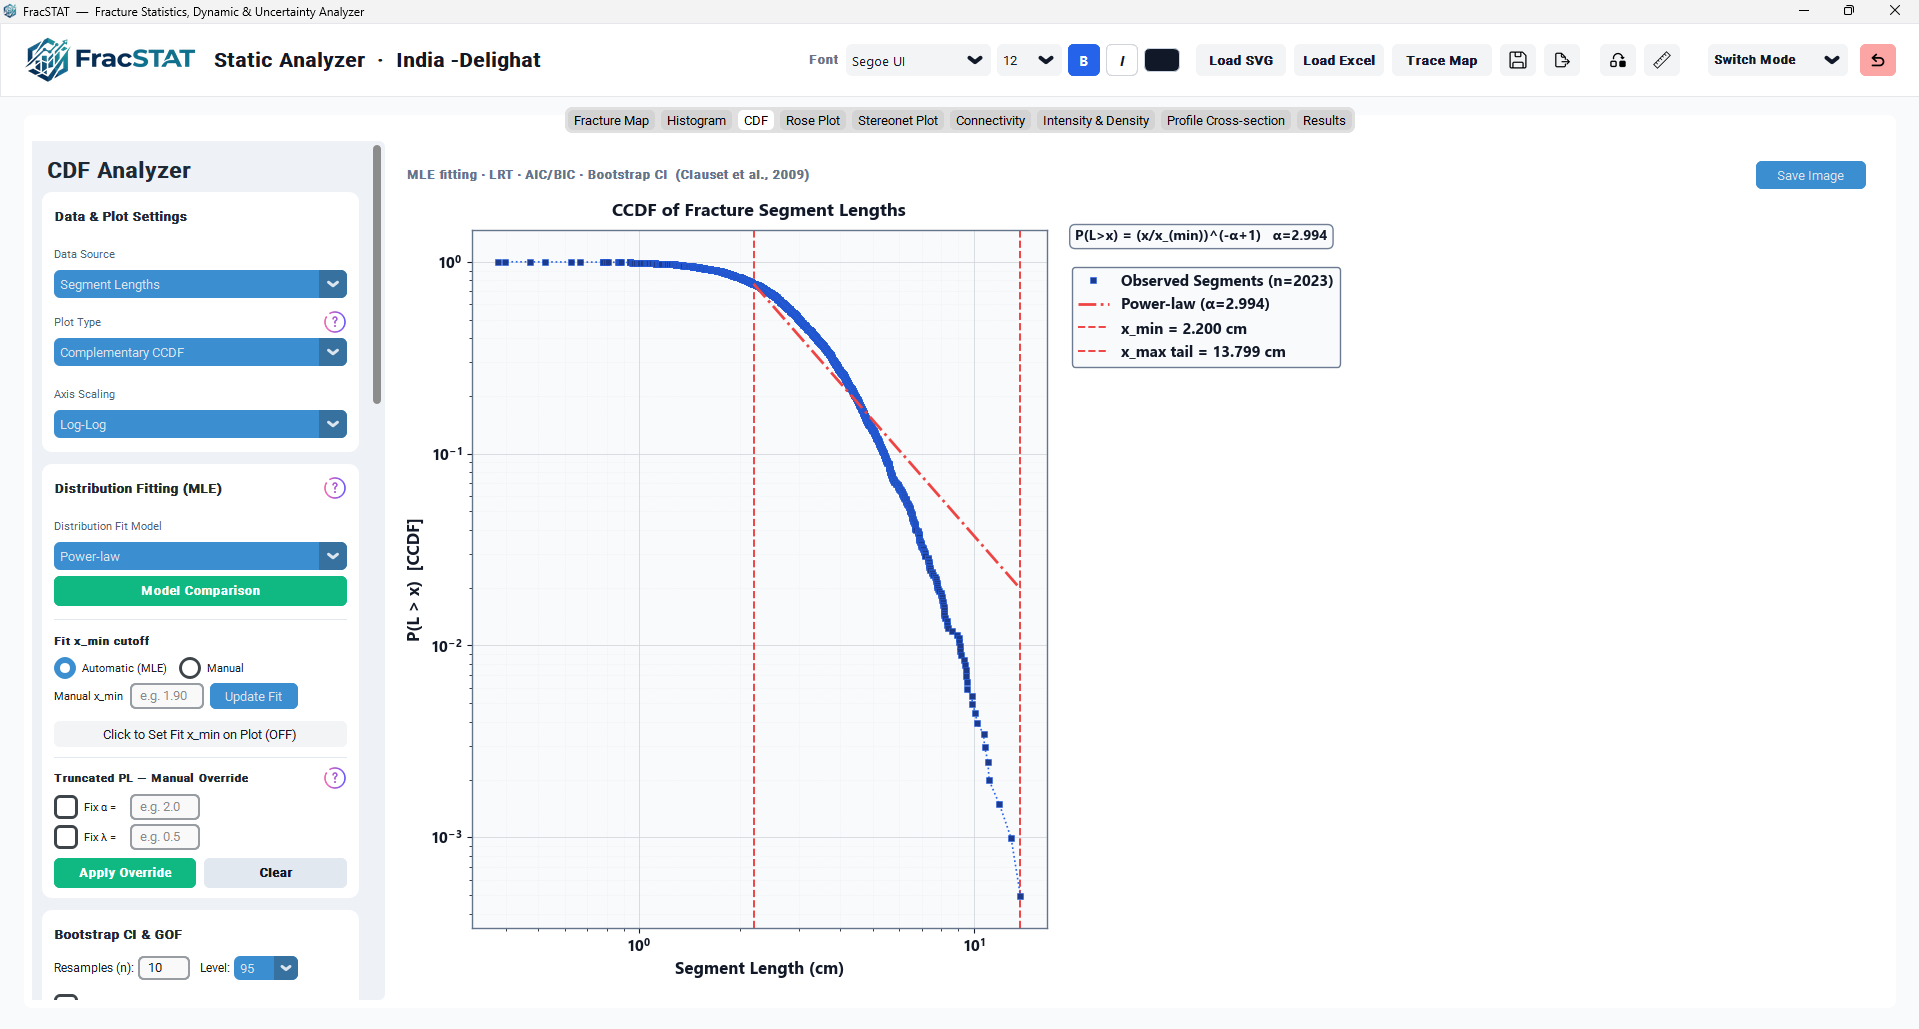Image resolution: width=1919 pixels, height=1029 pixels.
Task: Click the lock/shapes icon in toolbar
Action: pyautogui.click(x=1618, y=60)
